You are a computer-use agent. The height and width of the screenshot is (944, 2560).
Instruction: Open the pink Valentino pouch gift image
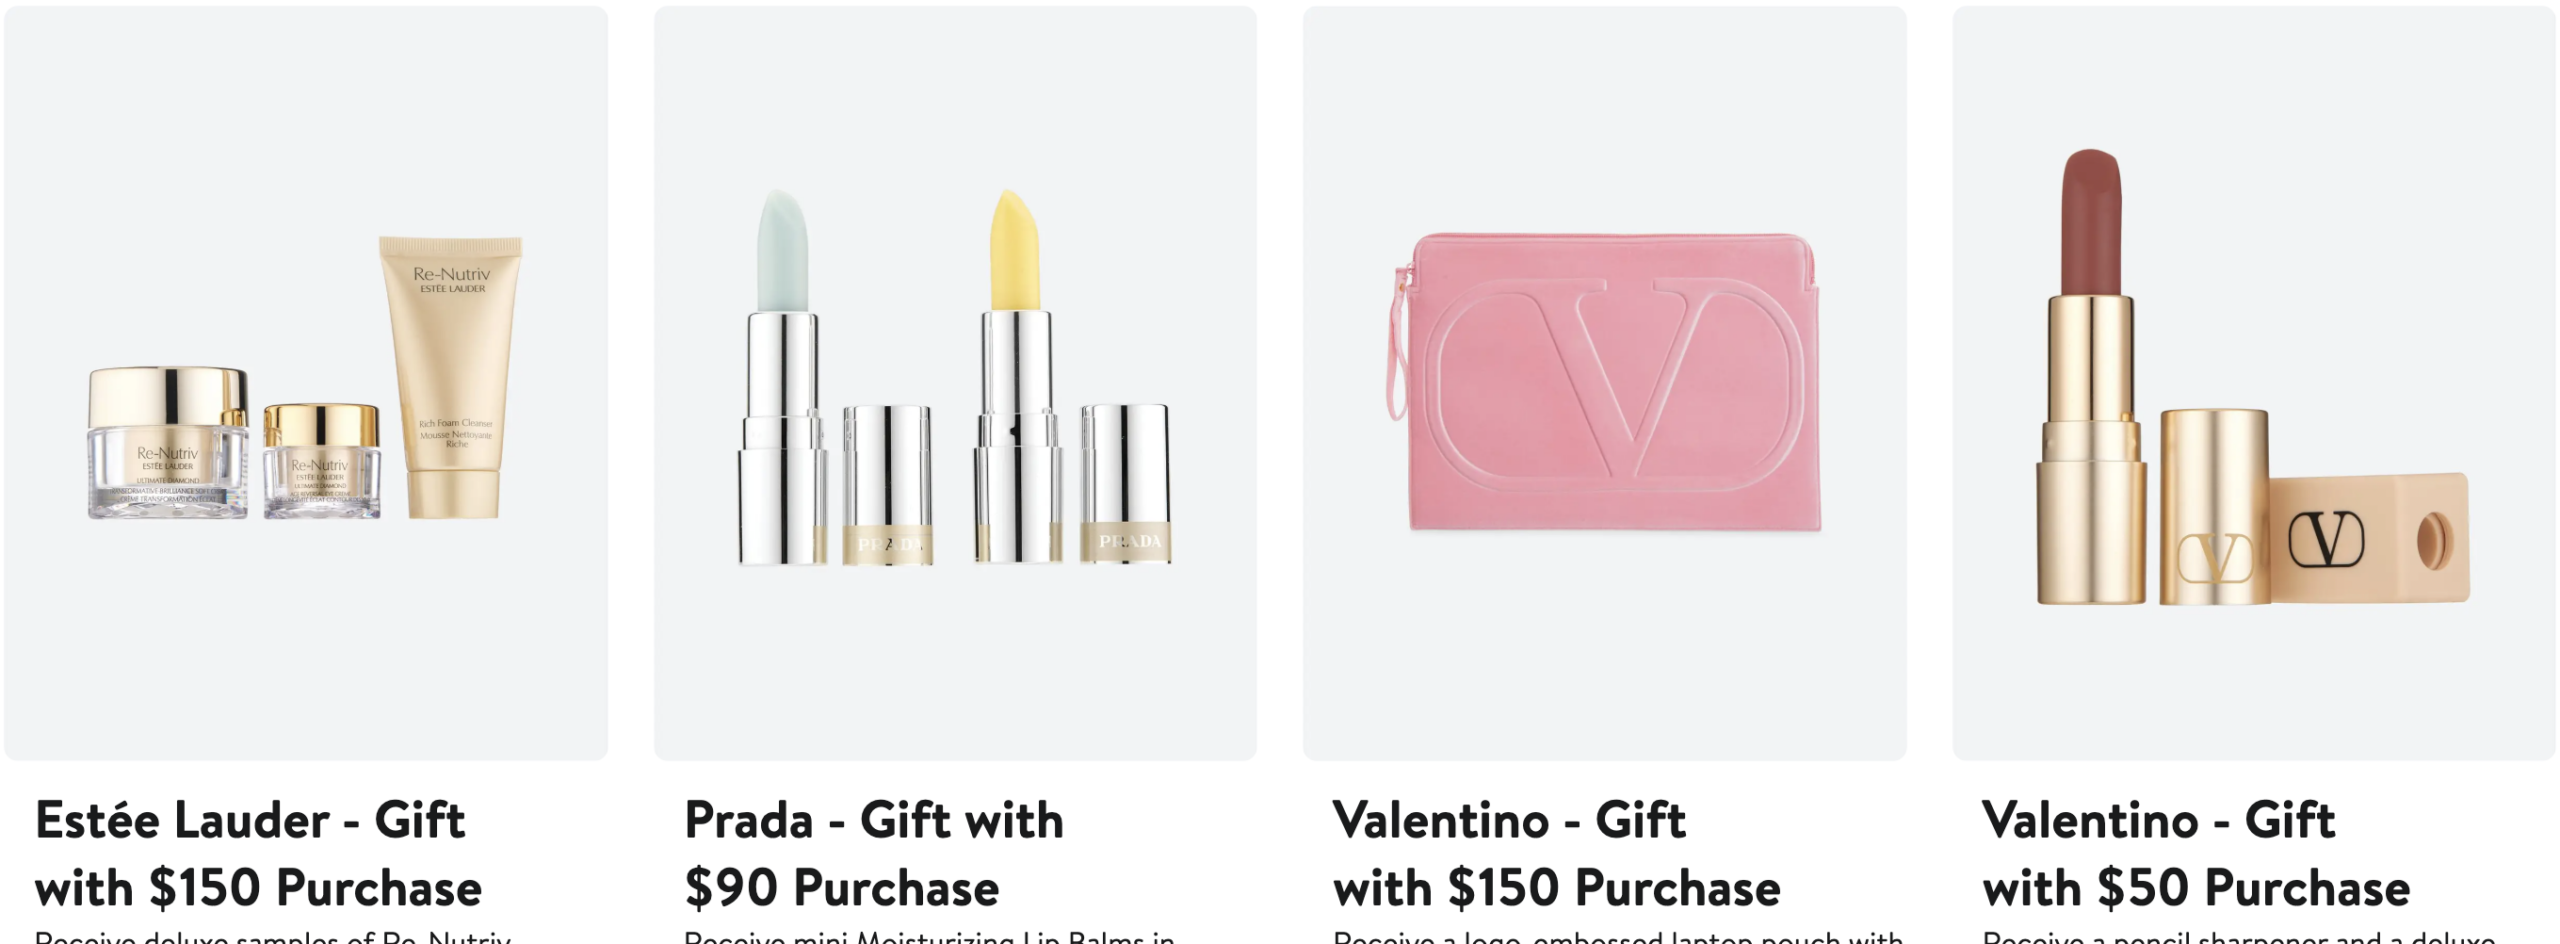1604,383
